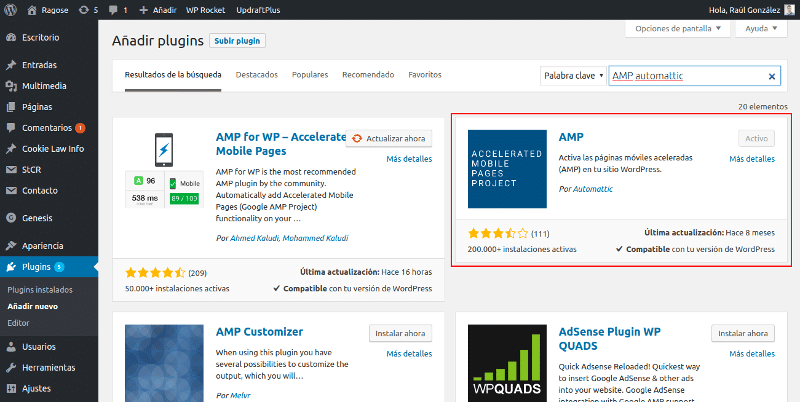
Task: Open Herramientas section
Action: pyautogui.click(x=49, y=367)
